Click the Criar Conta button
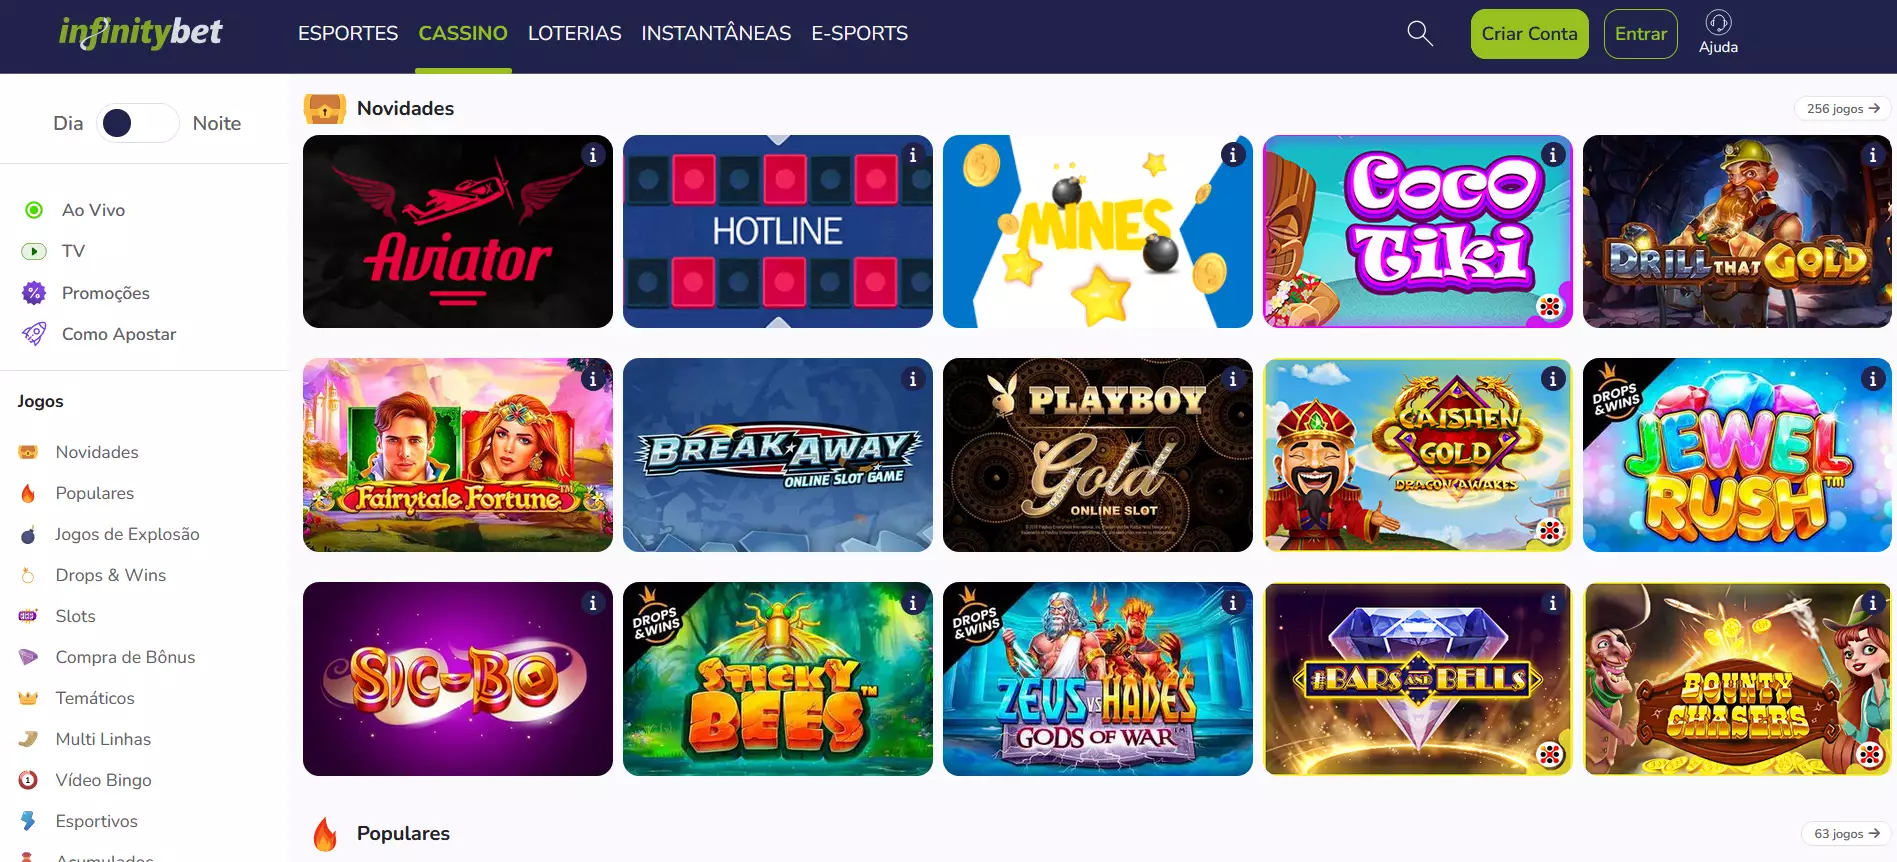This screenshot has width=1897, height=862. point(1529,34)
